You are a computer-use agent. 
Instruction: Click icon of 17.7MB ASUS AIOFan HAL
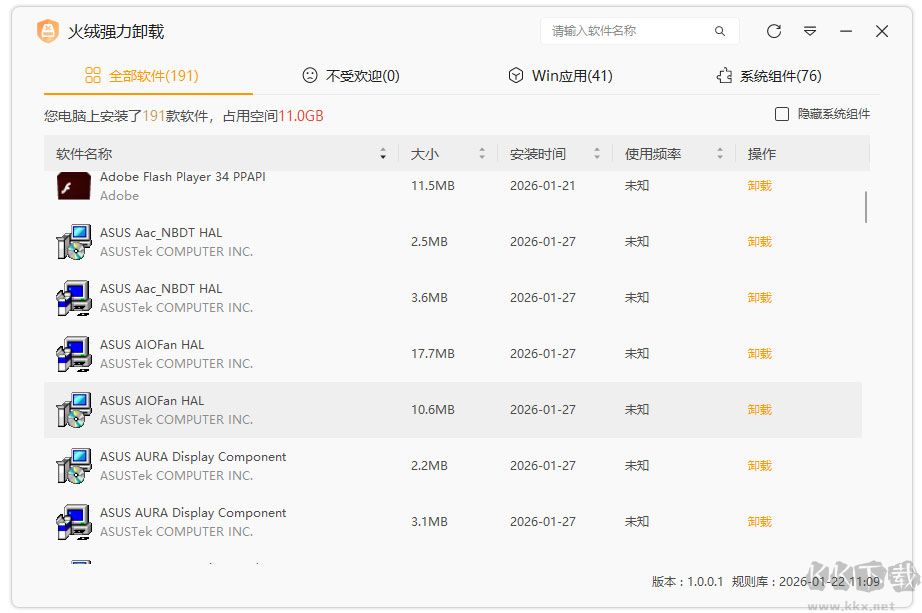click(74, 354)
